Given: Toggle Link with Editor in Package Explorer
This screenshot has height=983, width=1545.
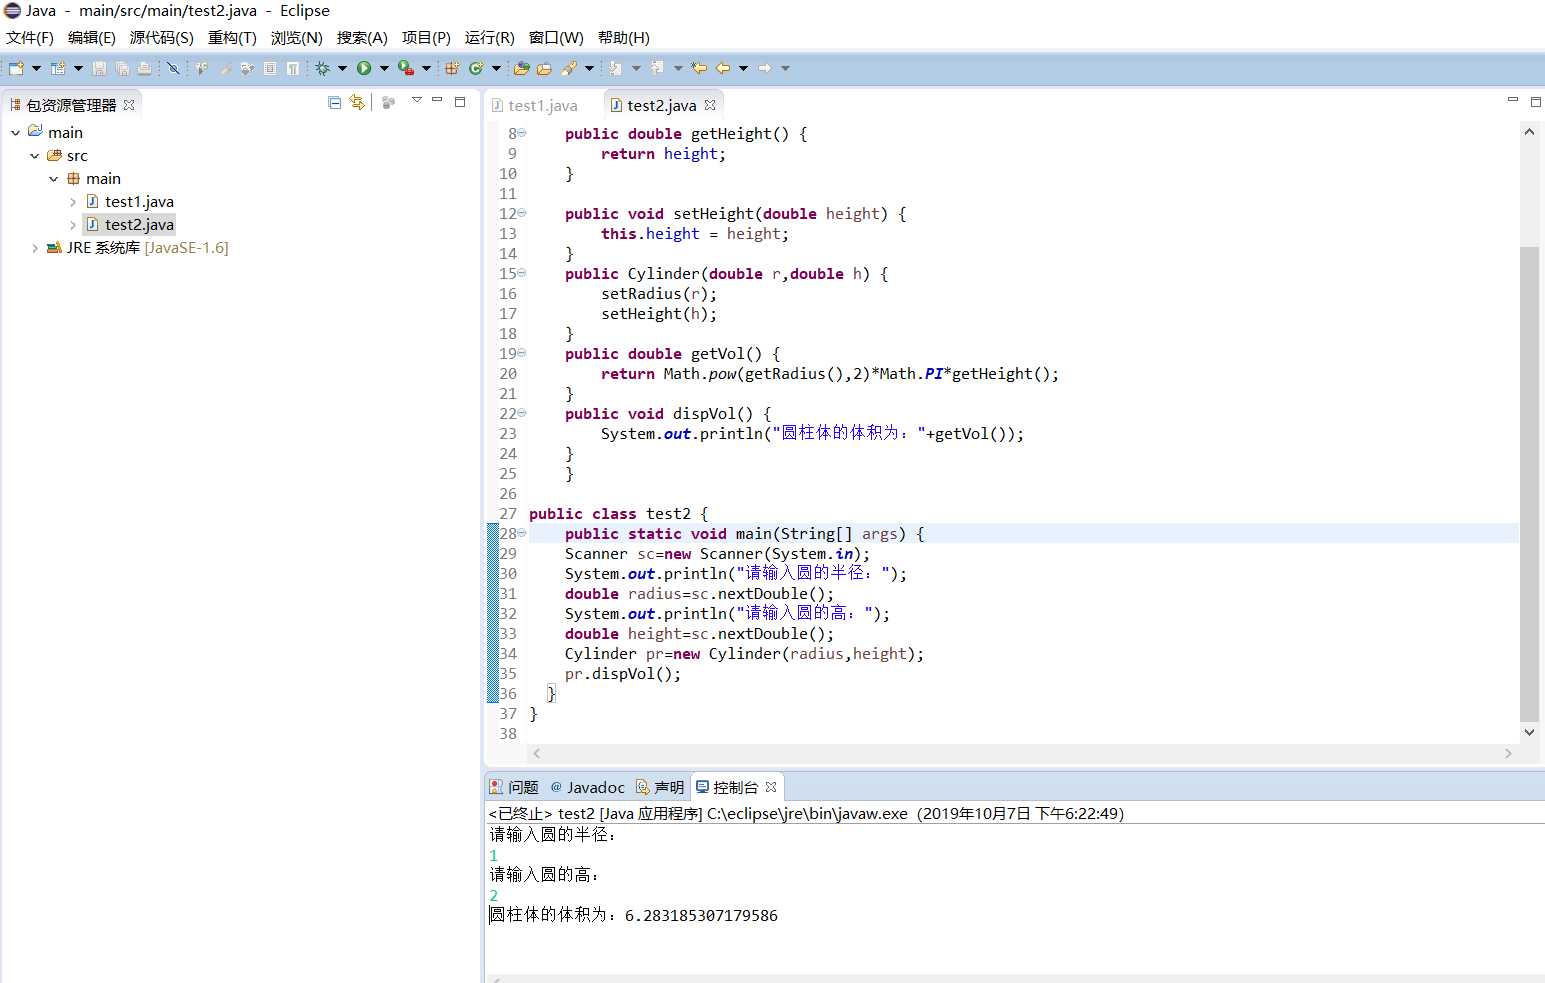Looking at the screenshot, I should (357, 102).
